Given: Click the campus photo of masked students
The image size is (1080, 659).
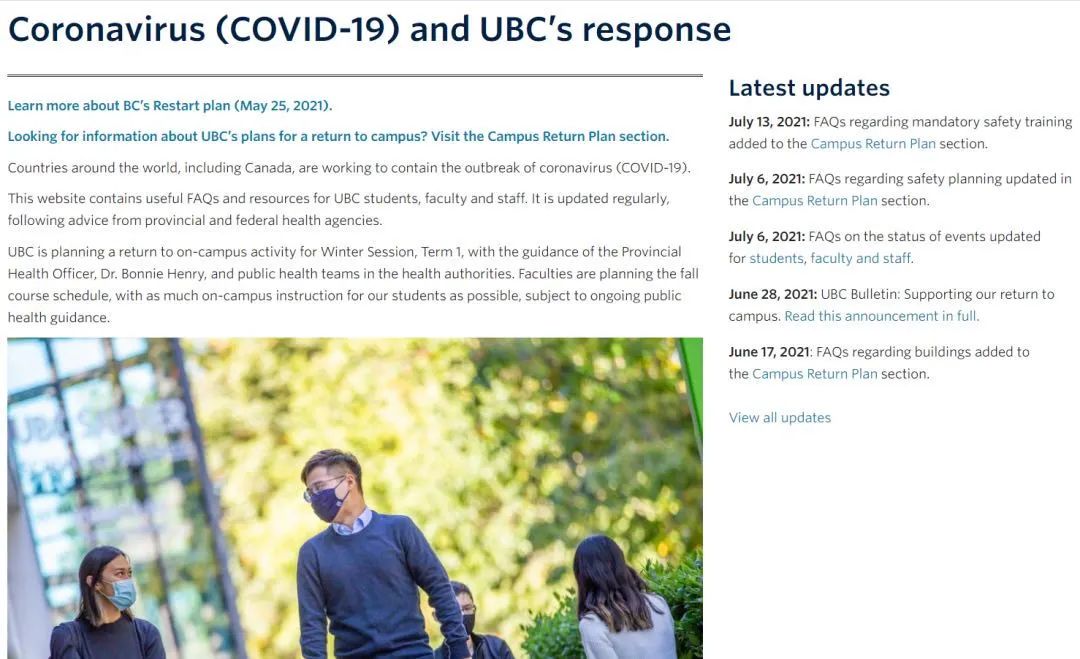Looking at the screenshot, I should point(355,498).
